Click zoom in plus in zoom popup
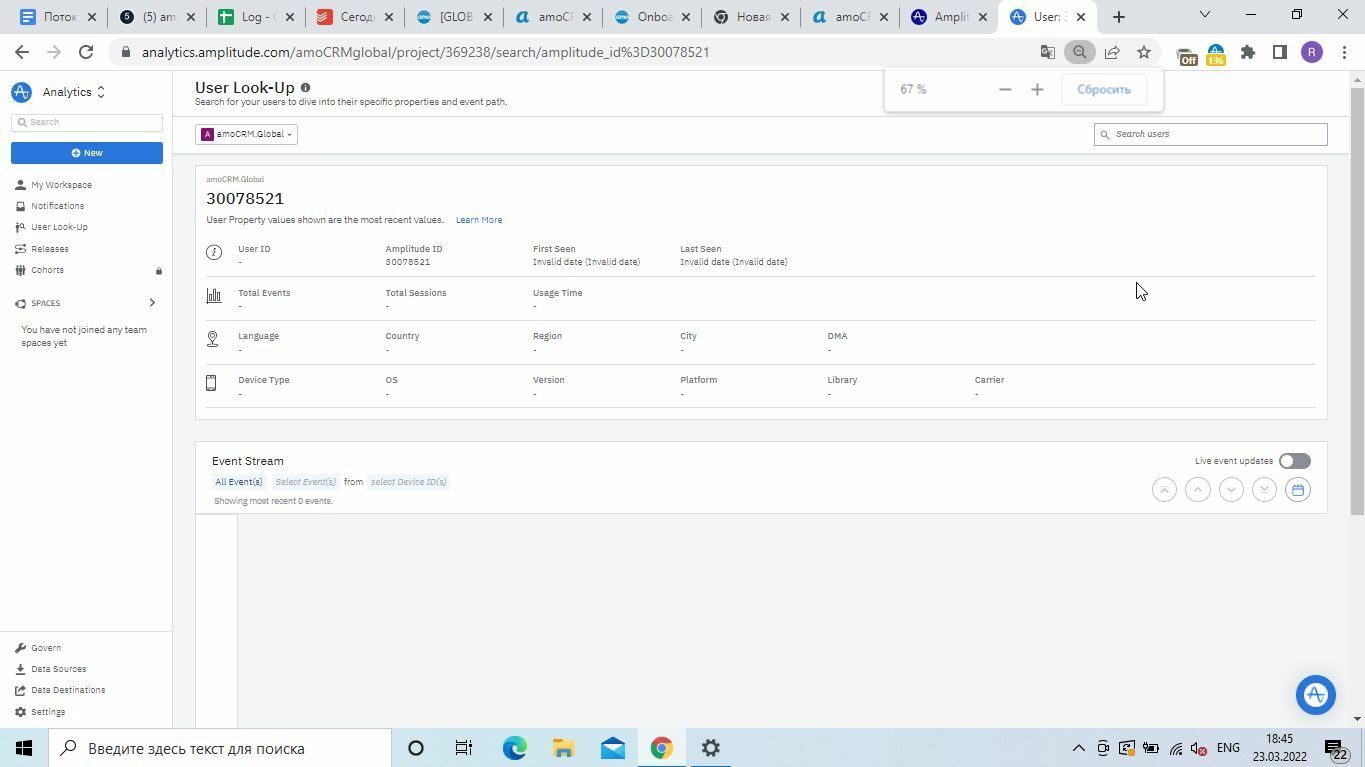Screen dimensions: 1365x767 pos(1037,90)
